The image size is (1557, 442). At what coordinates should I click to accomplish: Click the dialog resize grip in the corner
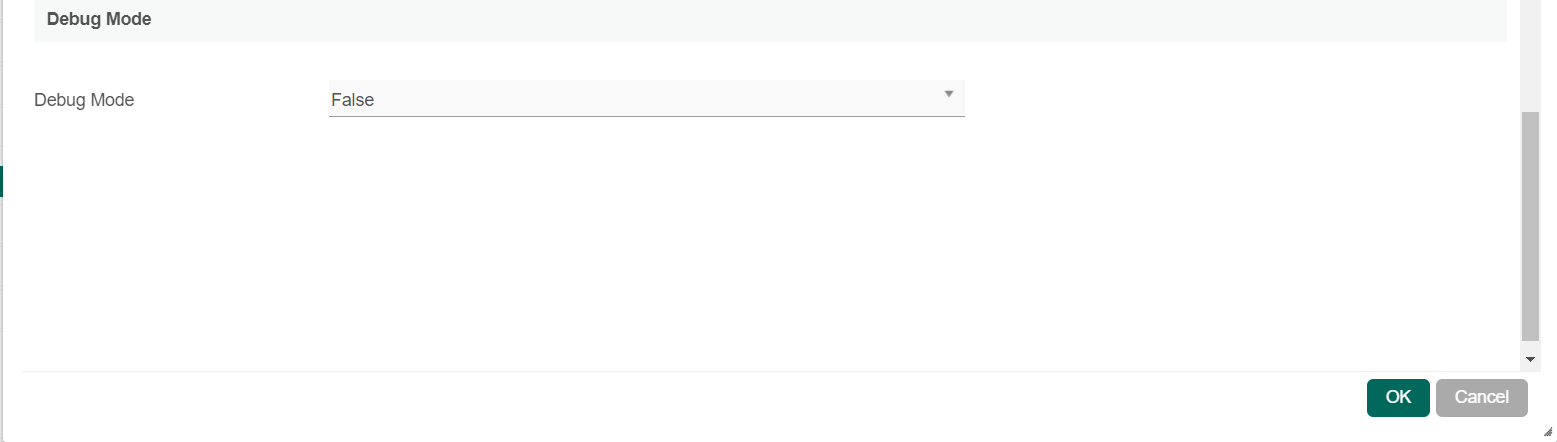click(1547, 431)
